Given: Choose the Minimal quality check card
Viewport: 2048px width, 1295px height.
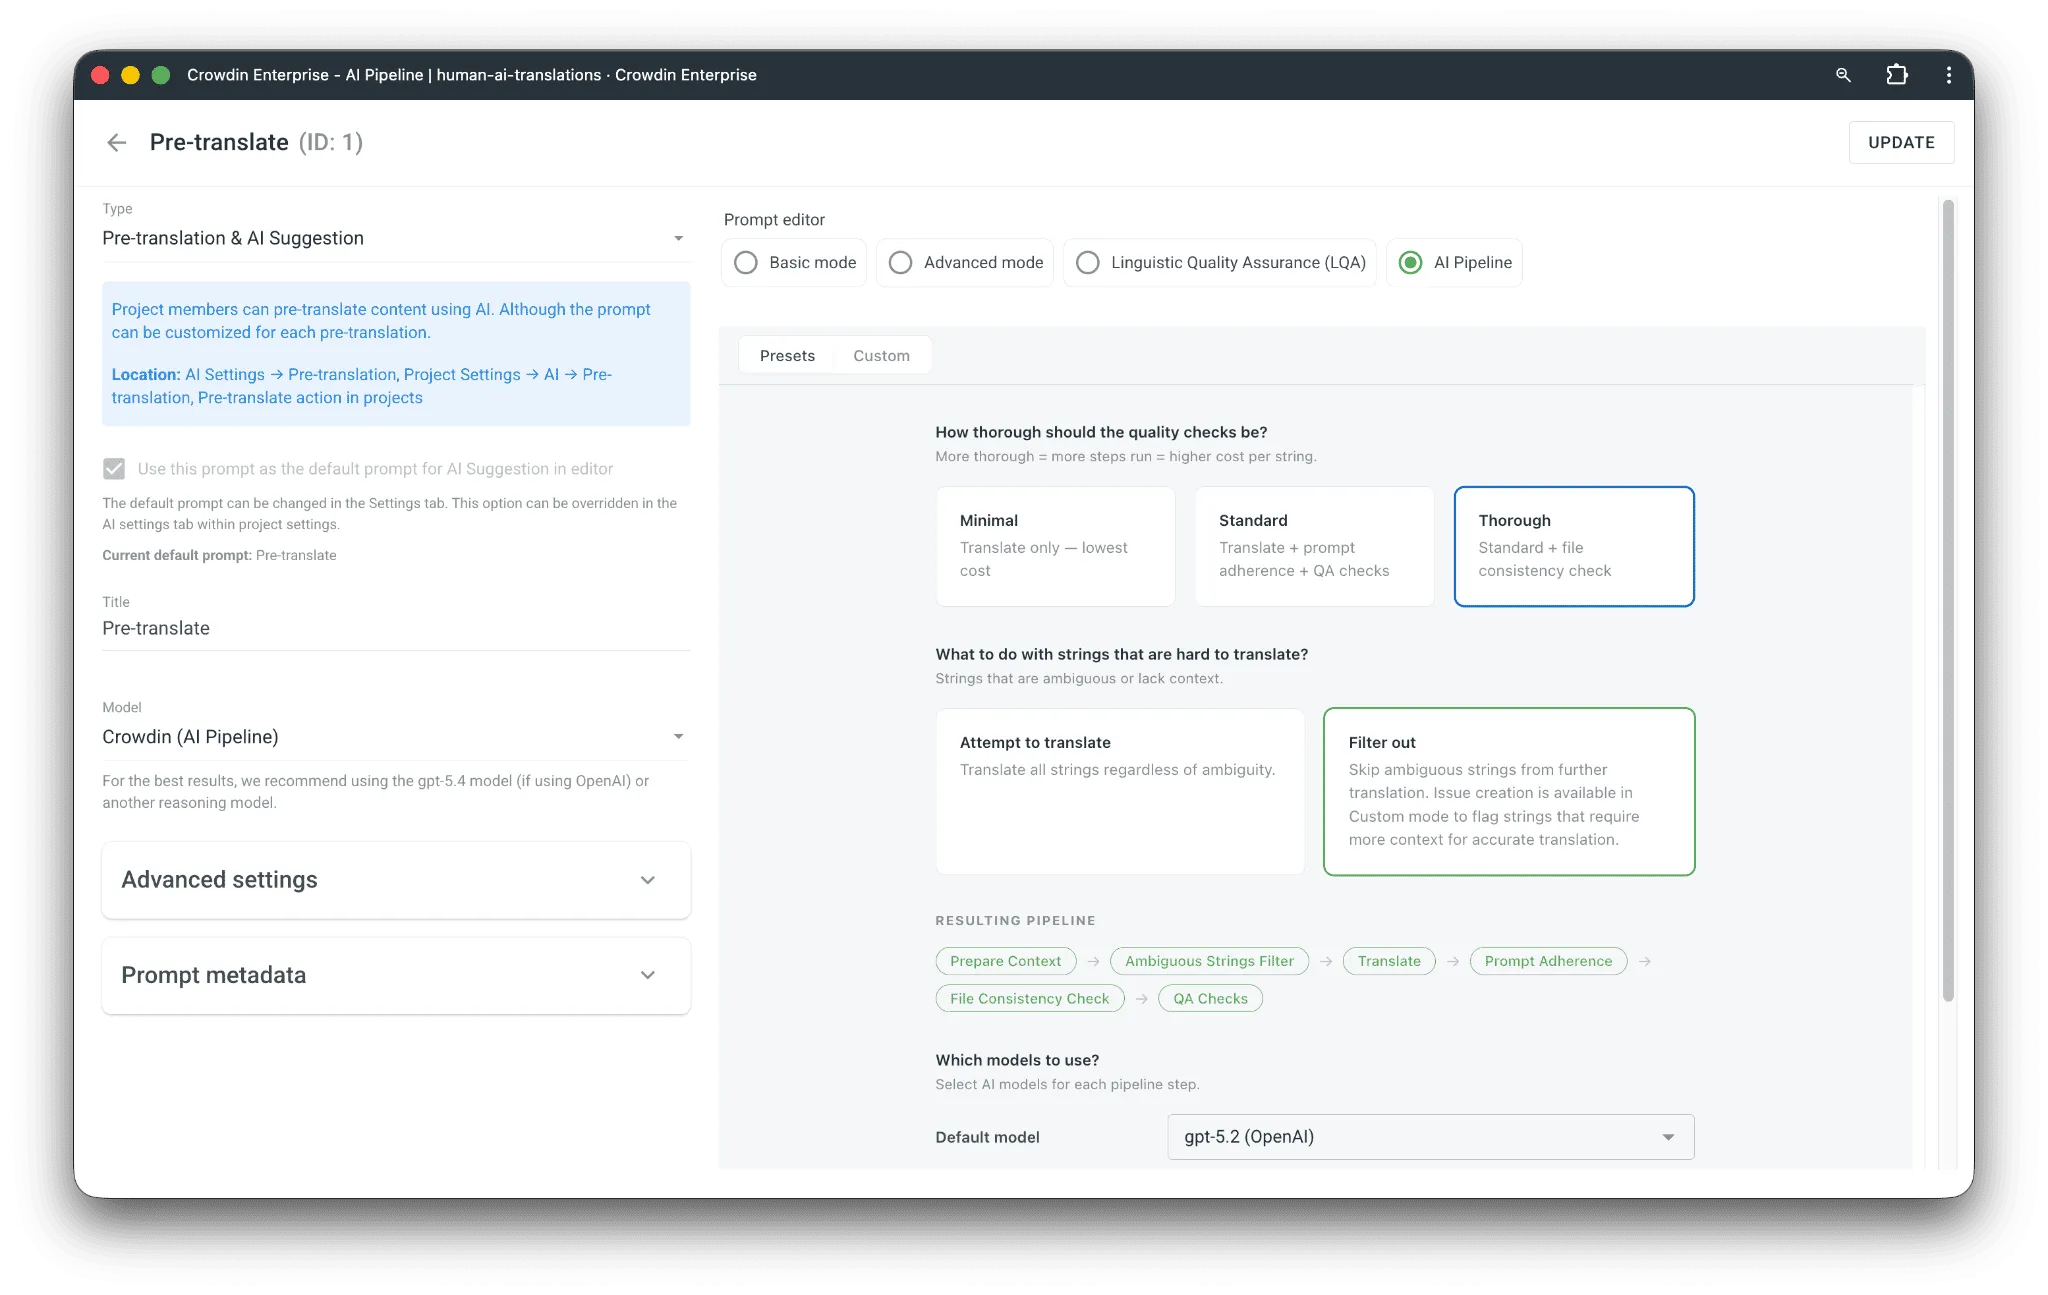Looking at the screenshot, I should tap(1055, 546).
